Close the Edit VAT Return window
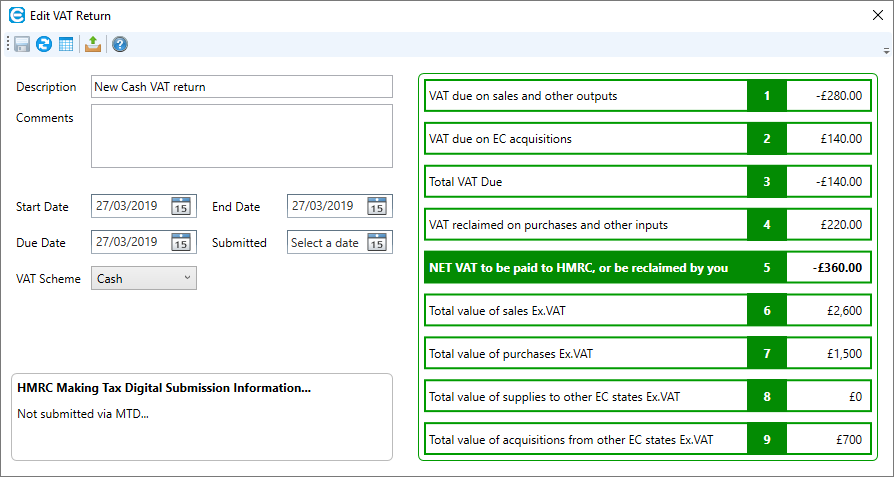The width and height of the screenshot is (894, 477). tap(877, 15)
